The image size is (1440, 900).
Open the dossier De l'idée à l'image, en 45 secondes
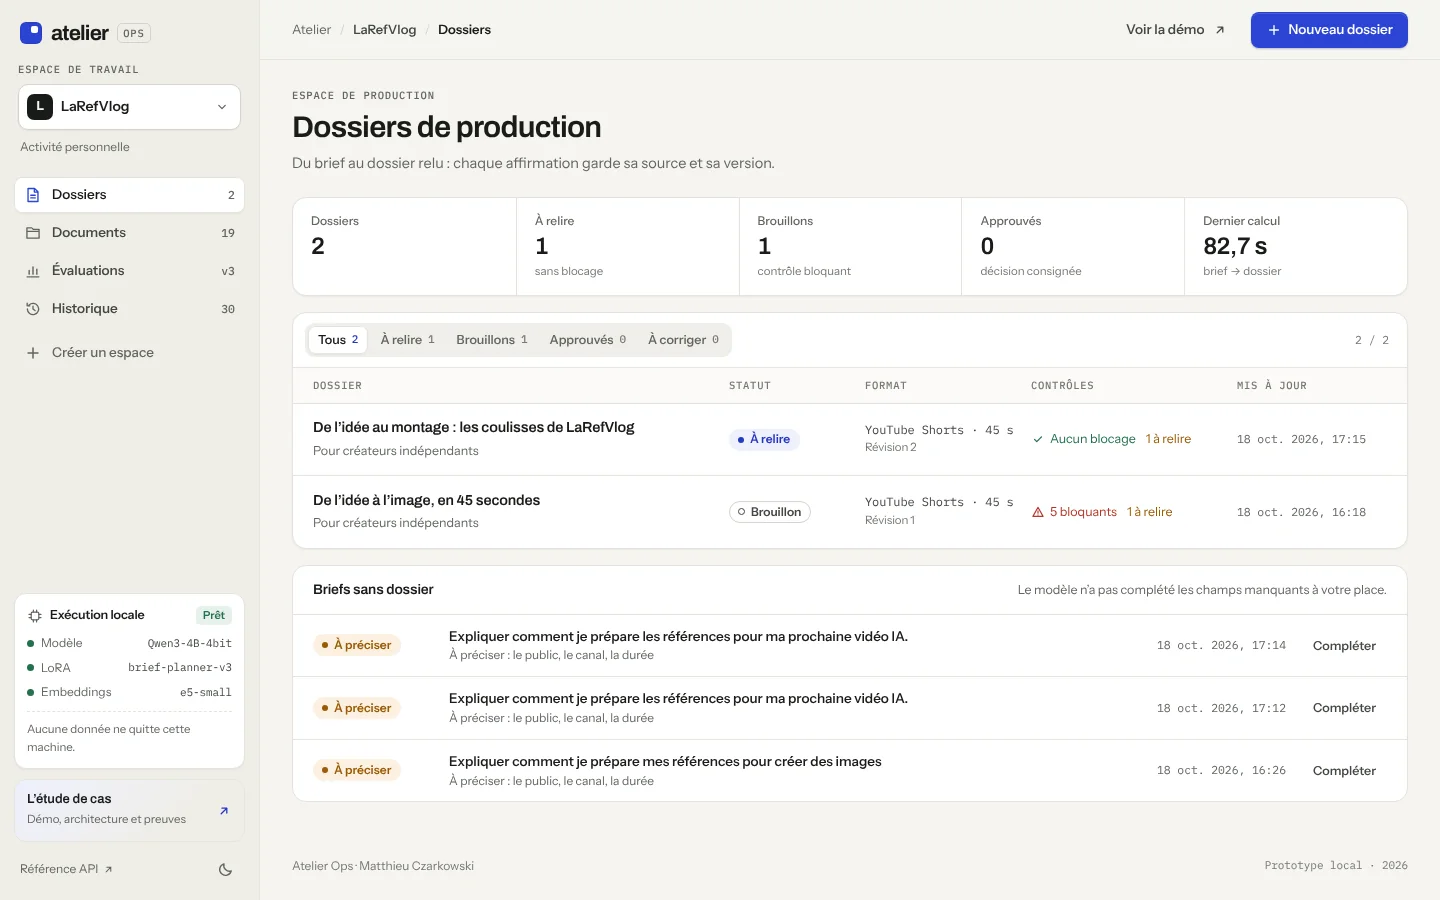pos(426,500)
